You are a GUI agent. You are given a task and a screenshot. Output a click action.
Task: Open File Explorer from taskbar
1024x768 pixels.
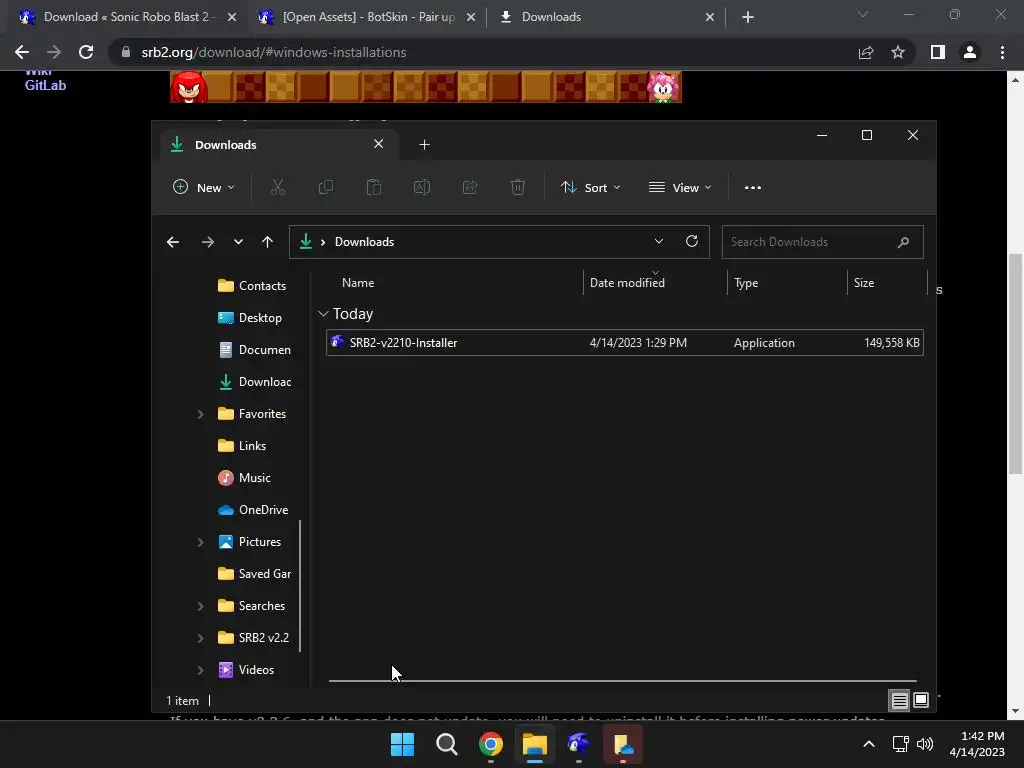pos(534,744)
